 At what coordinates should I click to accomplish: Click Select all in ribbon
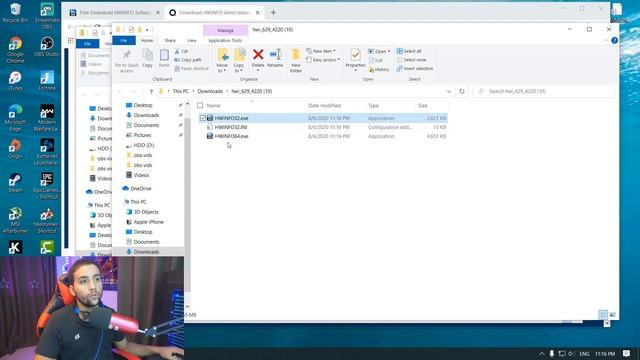409,51
